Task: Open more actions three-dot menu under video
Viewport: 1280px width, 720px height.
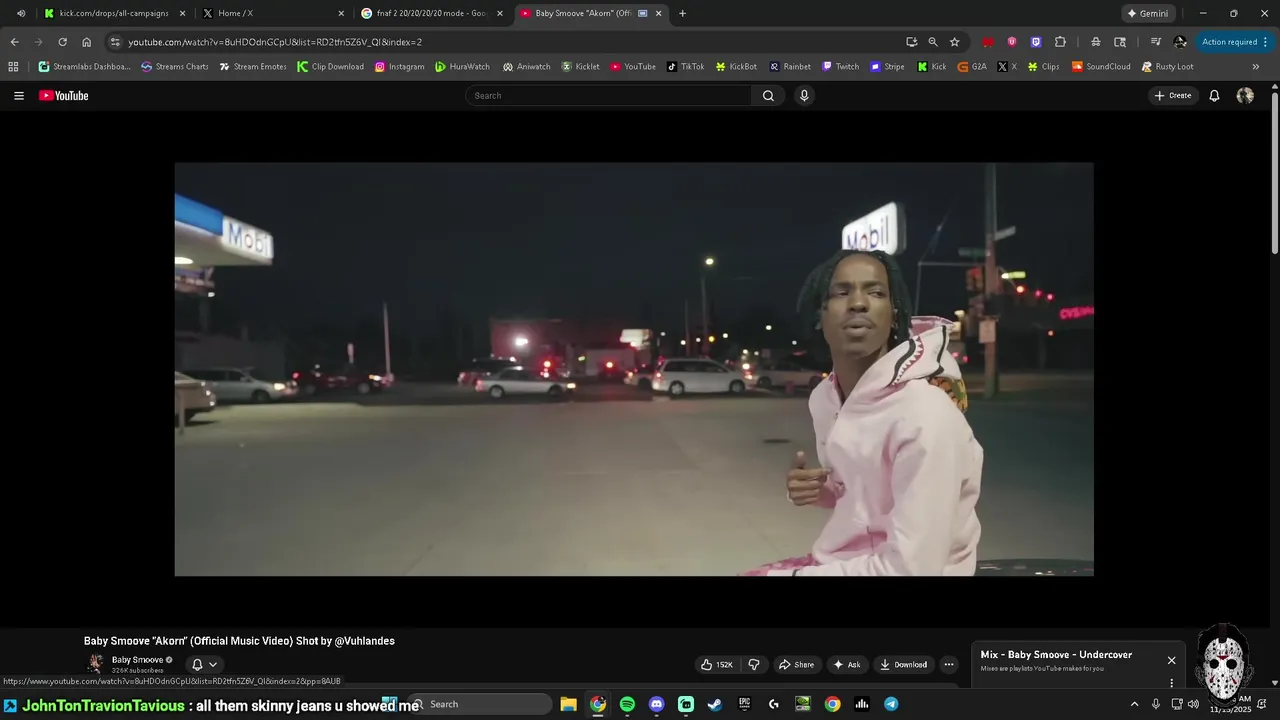Action: pos(949,665)
